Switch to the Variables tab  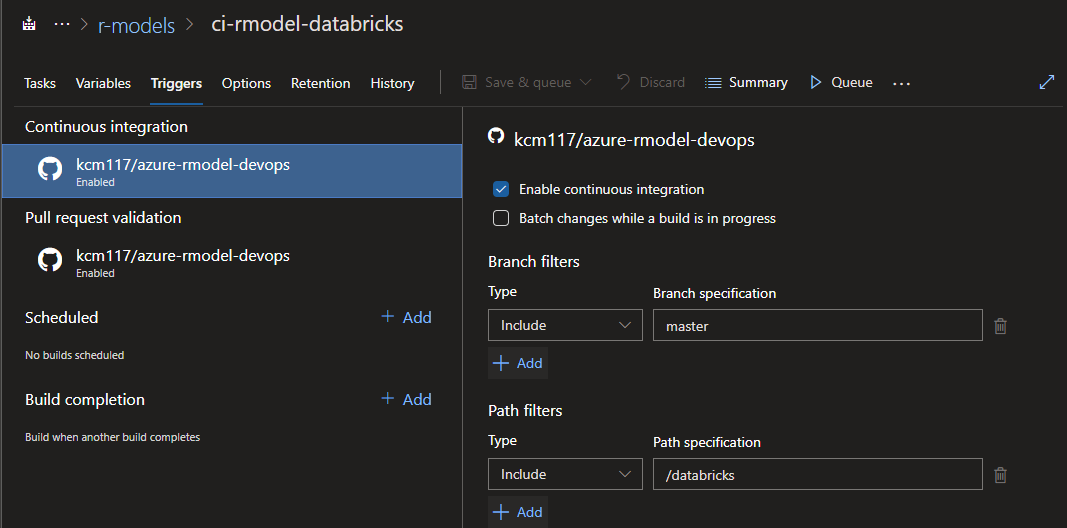[103, 83]
